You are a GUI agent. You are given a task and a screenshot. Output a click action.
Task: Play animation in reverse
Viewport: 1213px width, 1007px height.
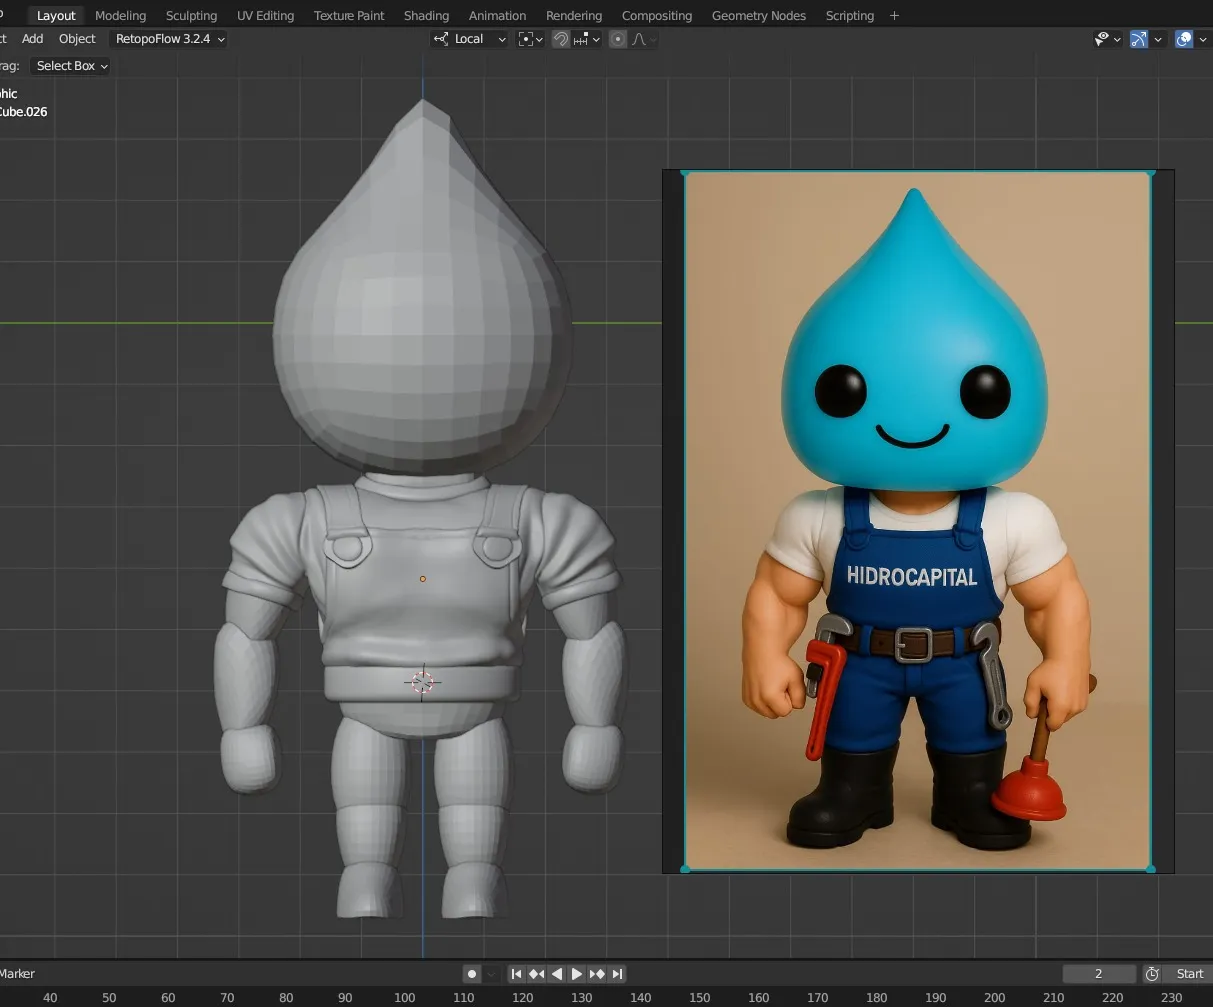pyautogui.click(x=557, y=974)
